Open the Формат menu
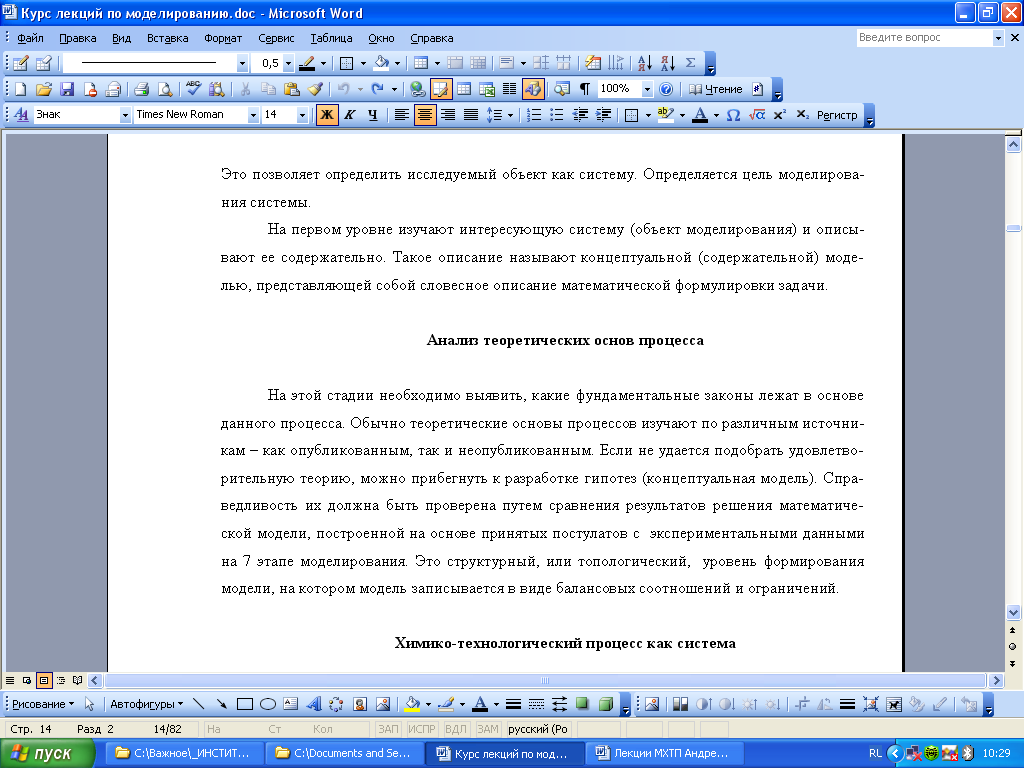The width and height of the screenshot is (1024, 768). (223, 38)
